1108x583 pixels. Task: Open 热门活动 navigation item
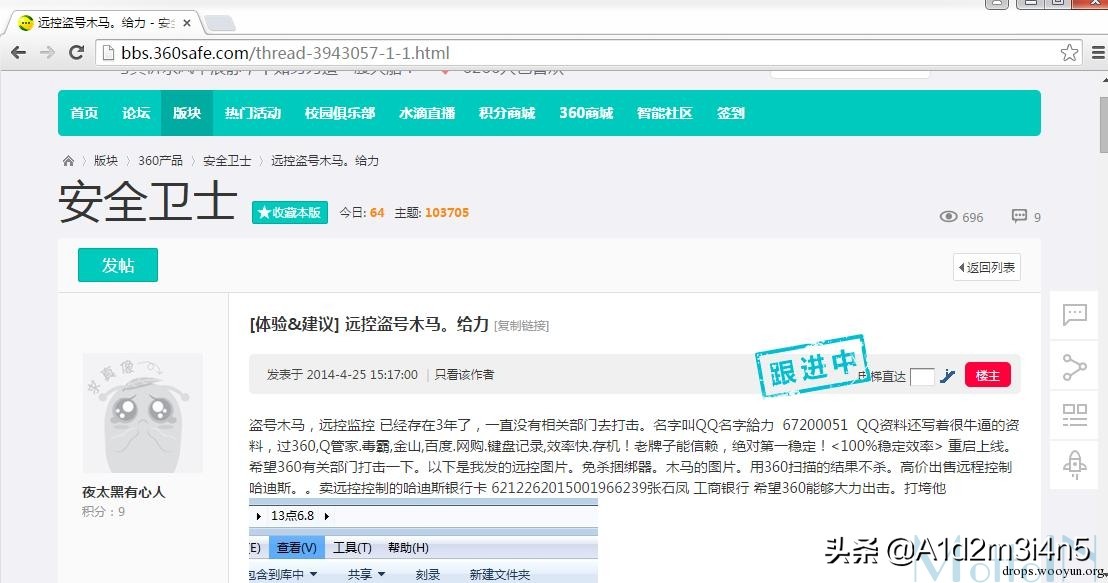click(253, 113)
